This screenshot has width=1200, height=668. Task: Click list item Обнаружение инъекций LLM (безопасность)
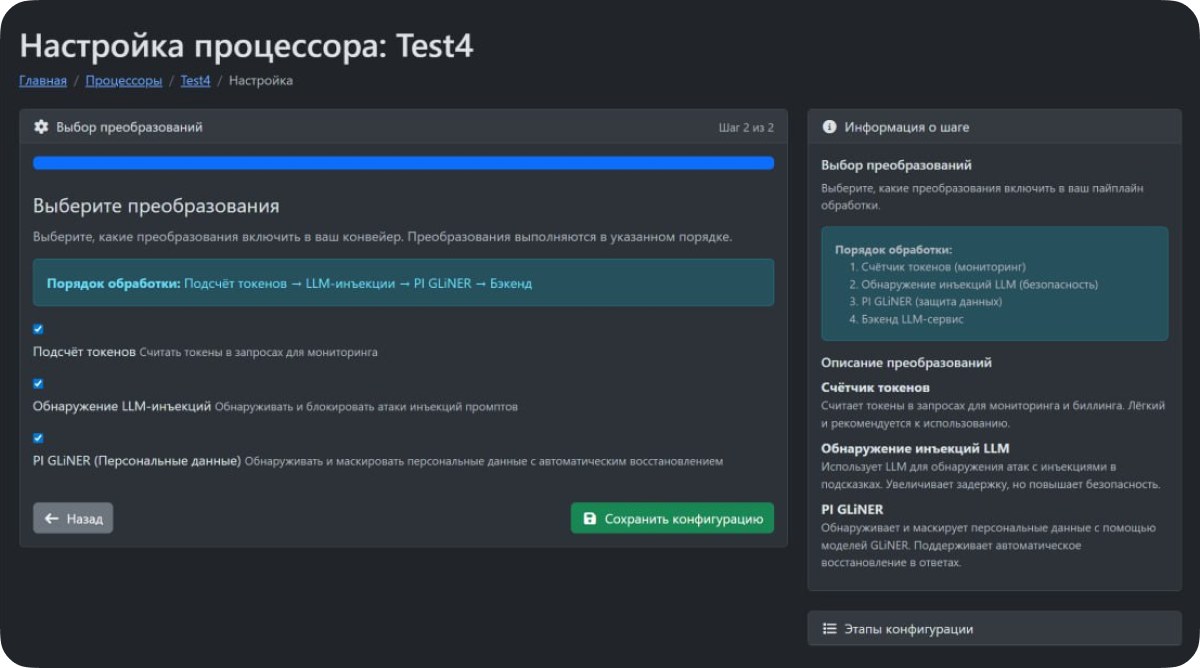click(979, 284)
